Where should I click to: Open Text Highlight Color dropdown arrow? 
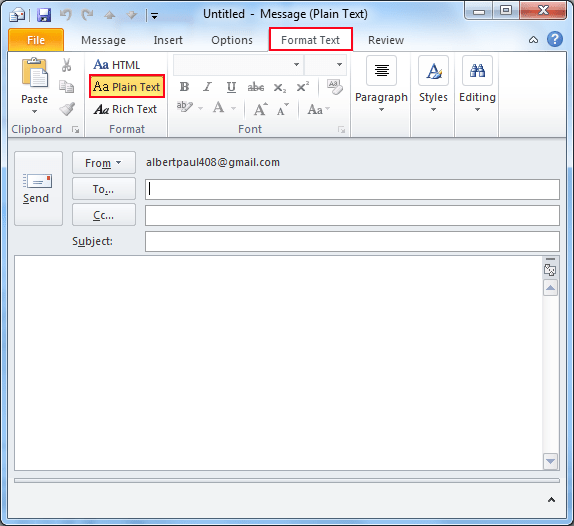click(x=201, y=108)
